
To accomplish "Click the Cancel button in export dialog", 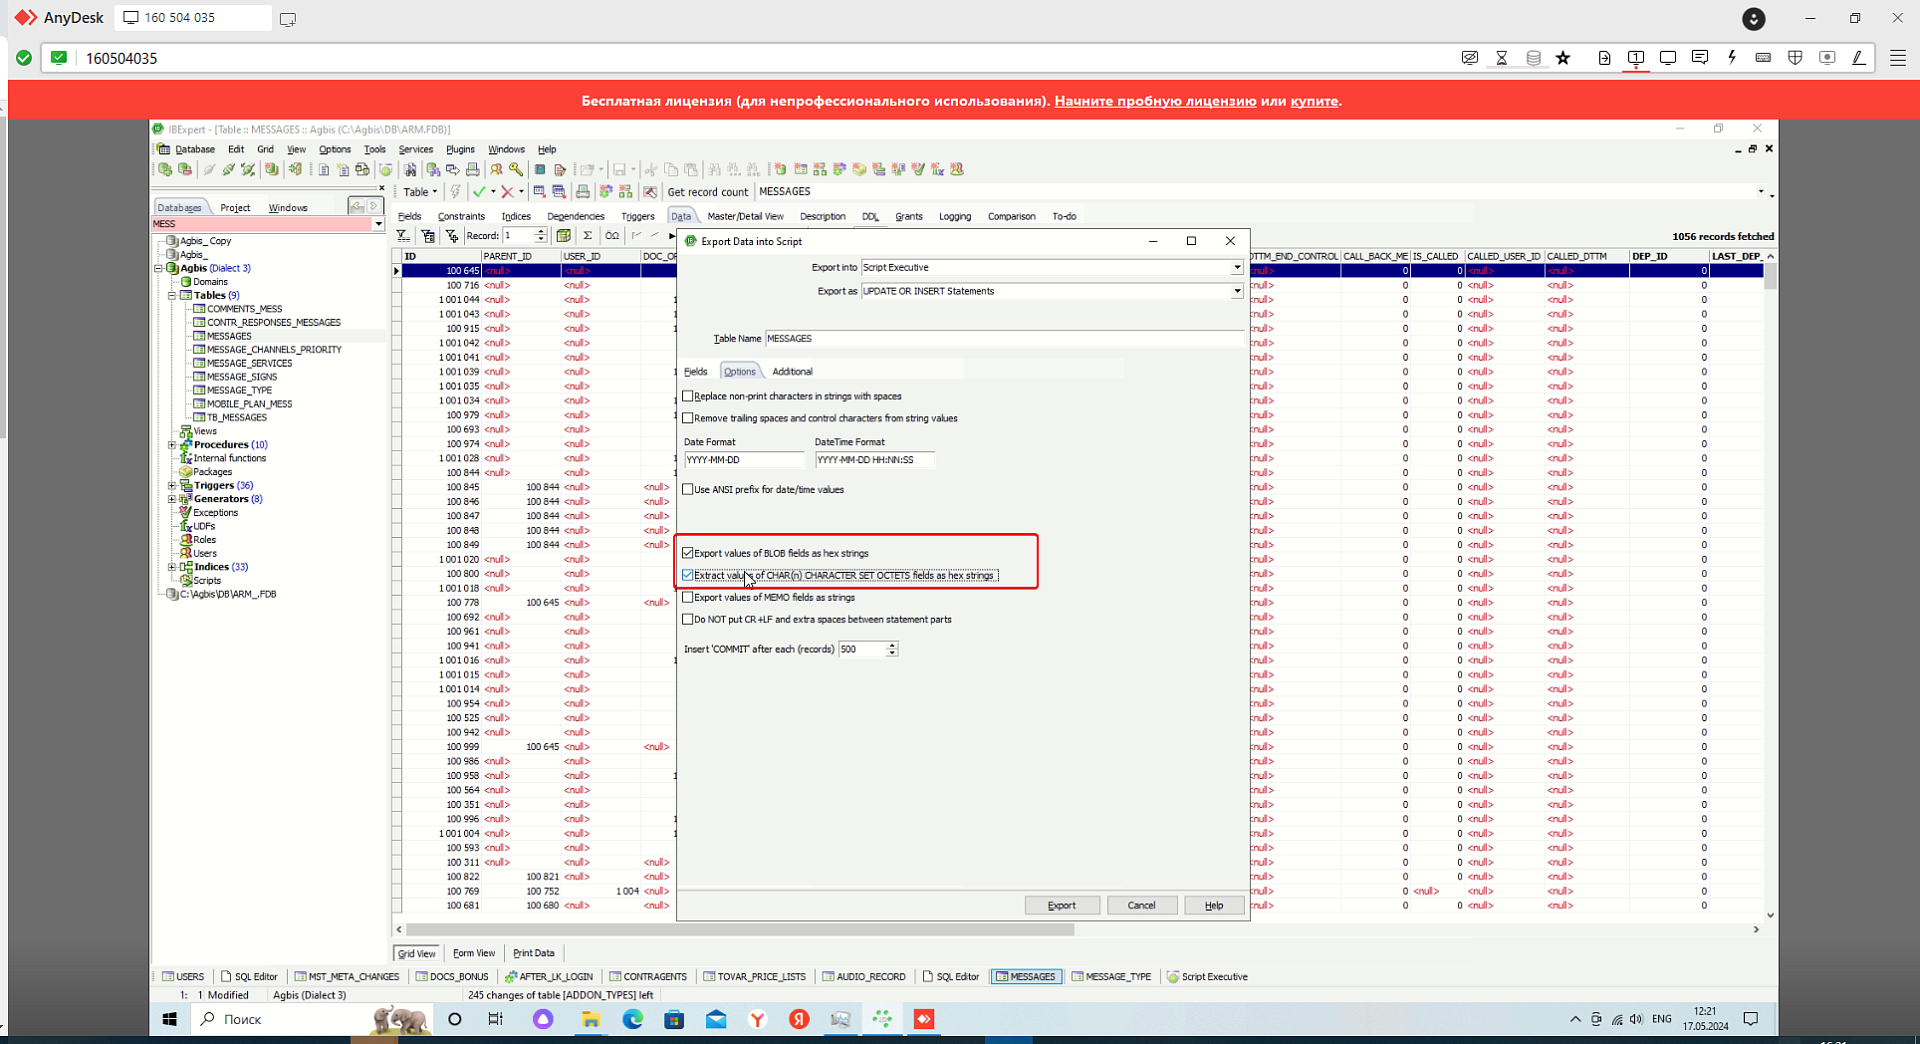I will 1141,906.
